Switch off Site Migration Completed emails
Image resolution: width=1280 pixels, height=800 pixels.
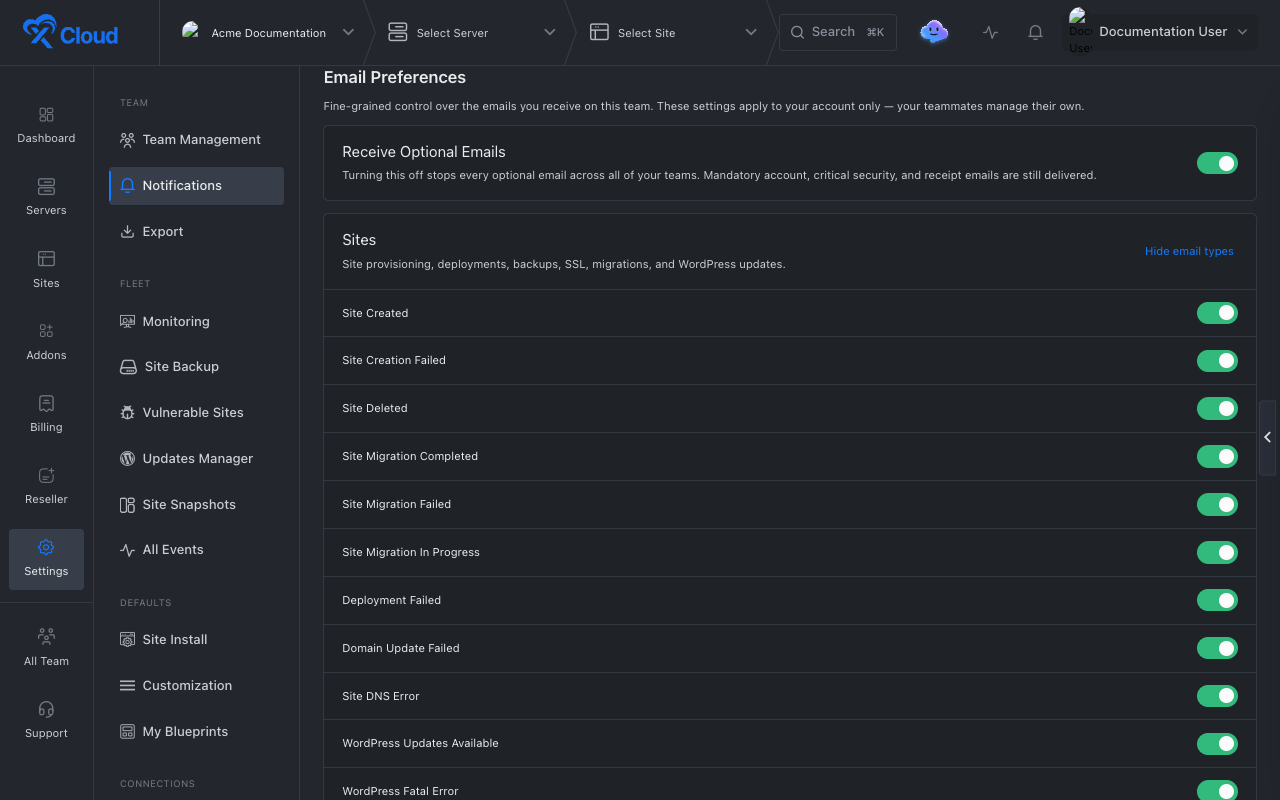(1217, 456)
